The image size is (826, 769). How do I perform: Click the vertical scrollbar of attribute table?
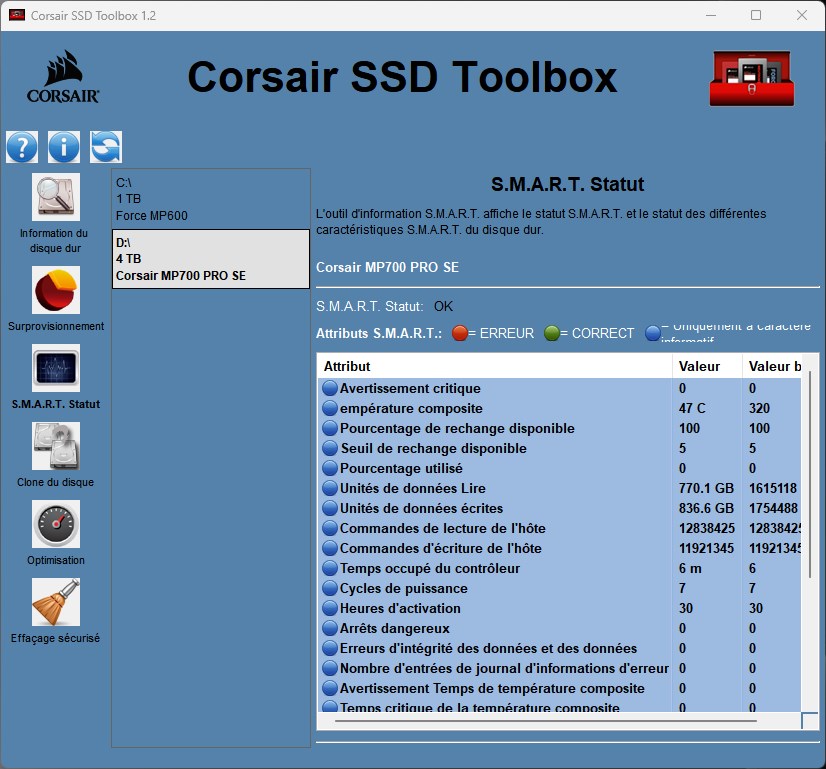click(x=810, y=474)
